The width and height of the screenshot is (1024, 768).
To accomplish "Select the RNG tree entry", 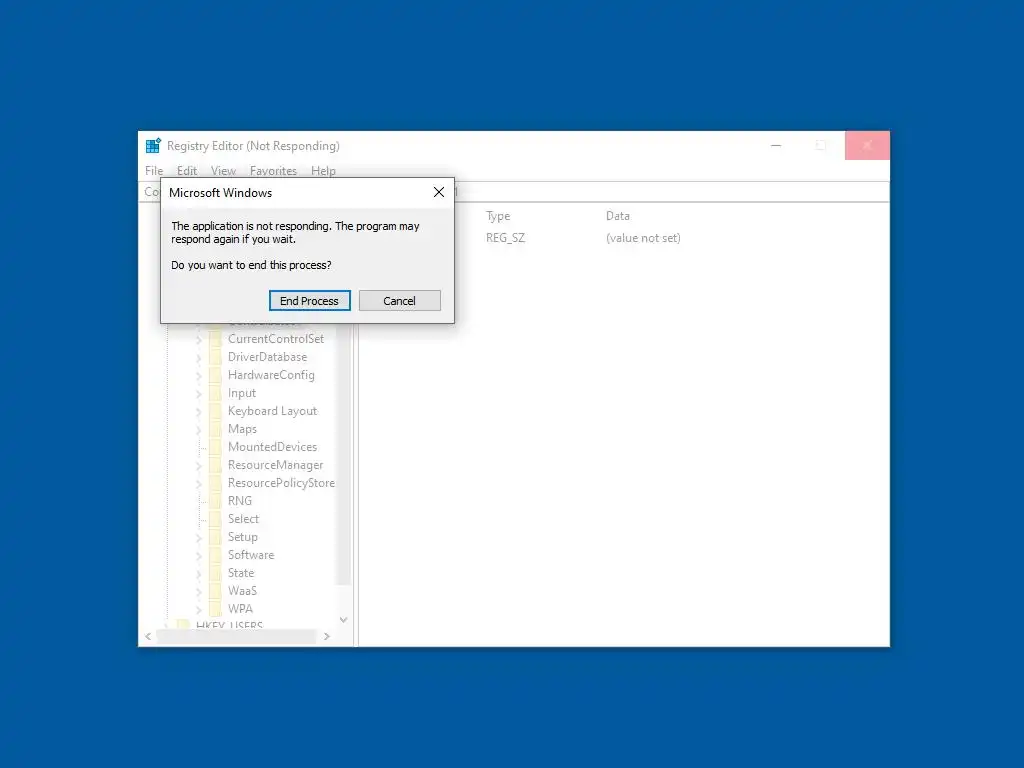I will click(240, 501).
